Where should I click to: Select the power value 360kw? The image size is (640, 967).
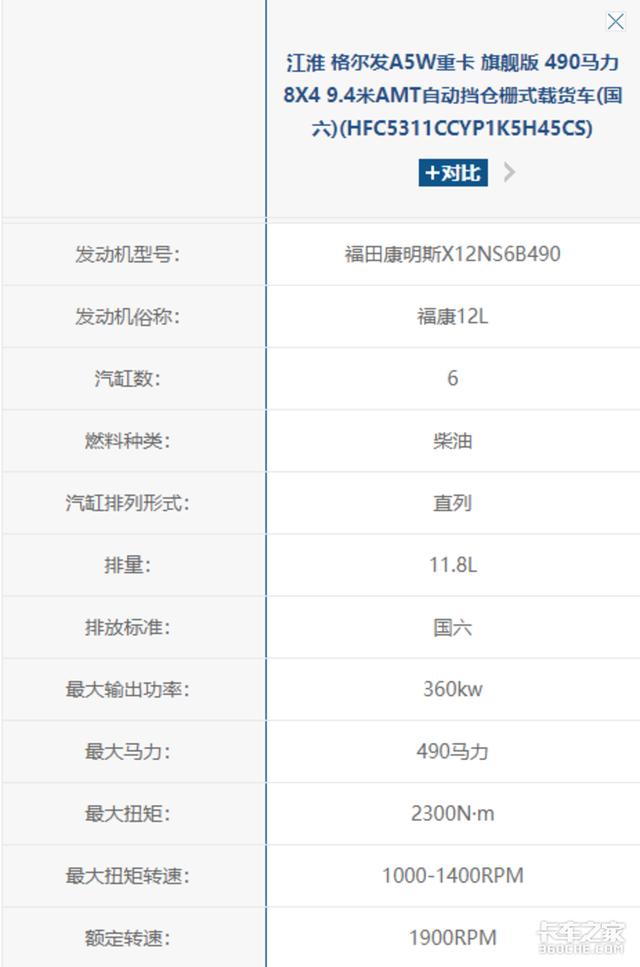[x=453, y=689]
